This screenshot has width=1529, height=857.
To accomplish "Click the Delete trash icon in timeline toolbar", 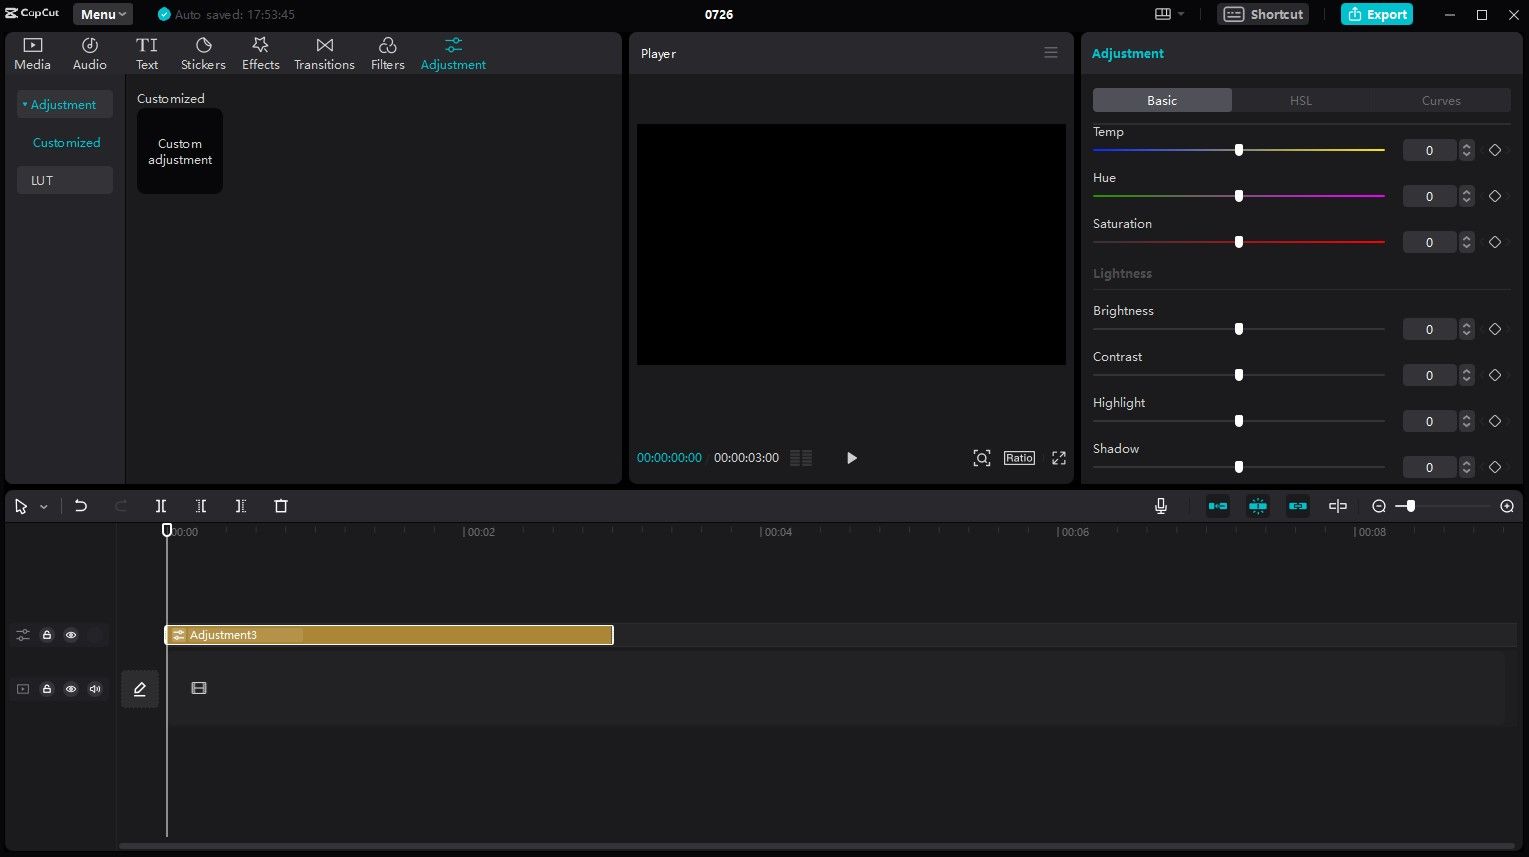I will [x=281, y=506].
